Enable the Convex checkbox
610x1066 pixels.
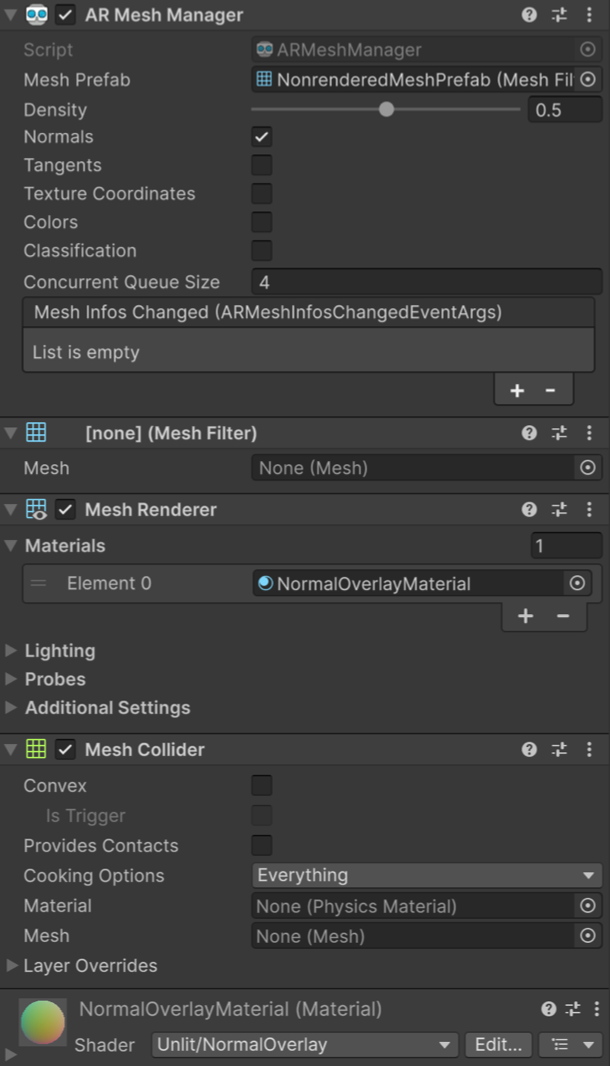pos(261,785)
